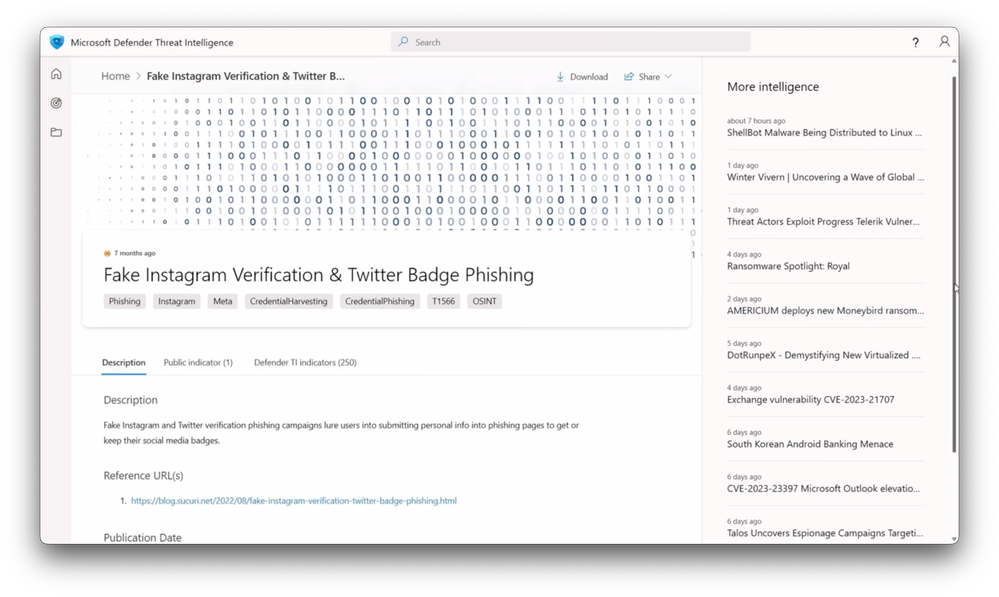
Task: Open South Korean Android Banking Menace article
Action: 810,444
